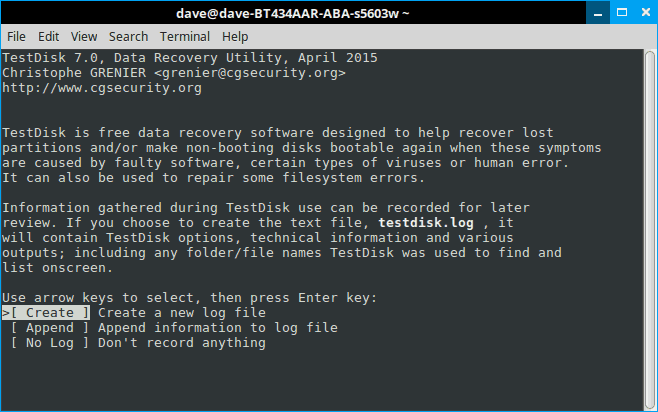
Task: Expand the Terminal menu
Action: click(x=184, y=36)
